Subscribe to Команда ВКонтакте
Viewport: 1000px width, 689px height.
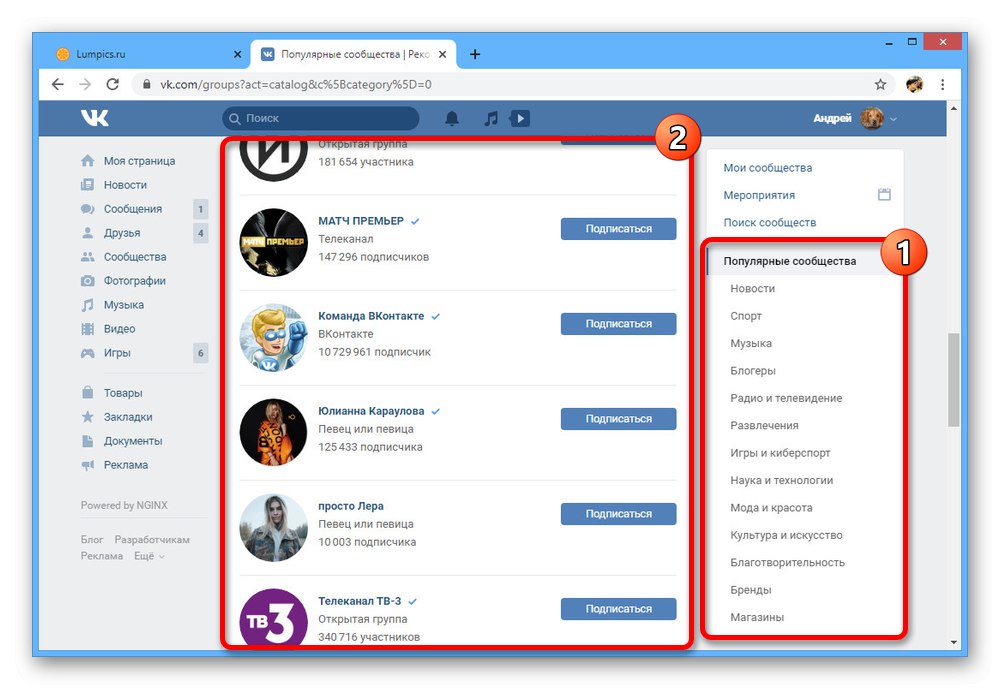tap(618, 324)
